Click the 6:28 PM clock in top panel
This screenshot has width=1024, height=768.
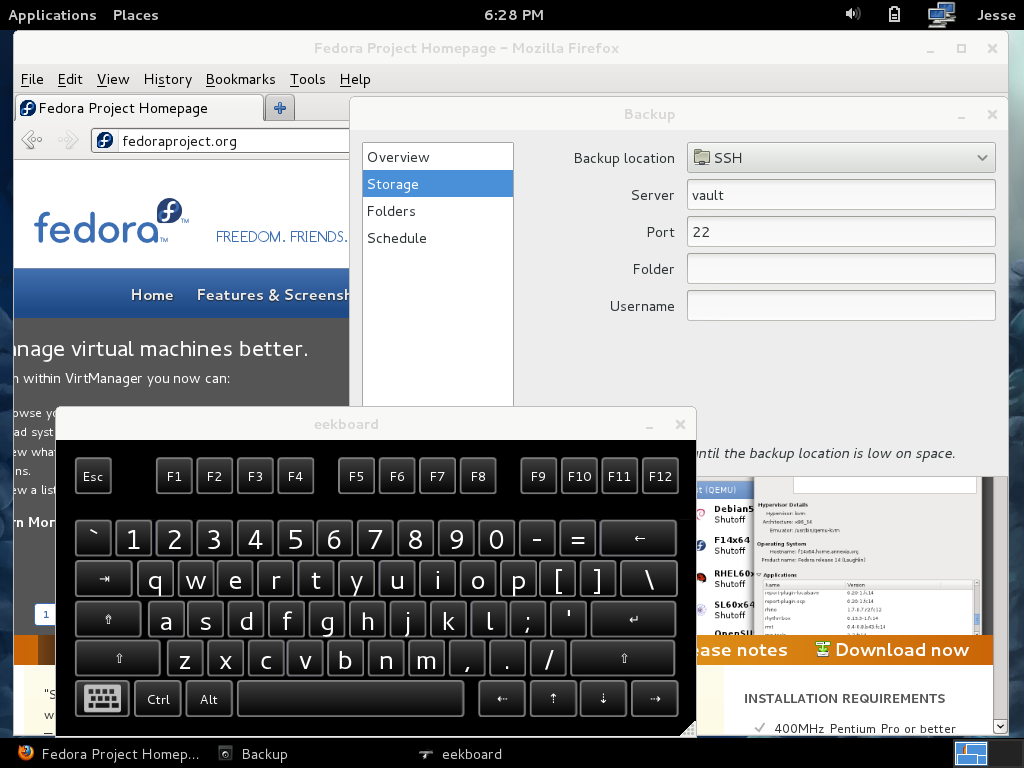[514, 14]
